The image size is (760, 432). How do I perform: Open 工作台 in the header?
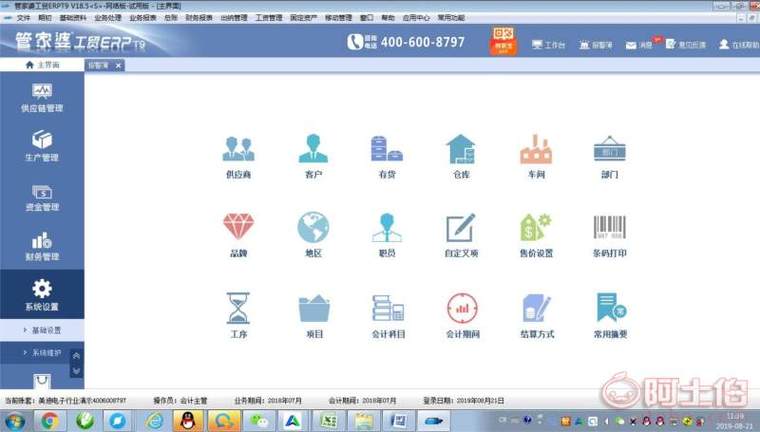[x=548, y=45]
